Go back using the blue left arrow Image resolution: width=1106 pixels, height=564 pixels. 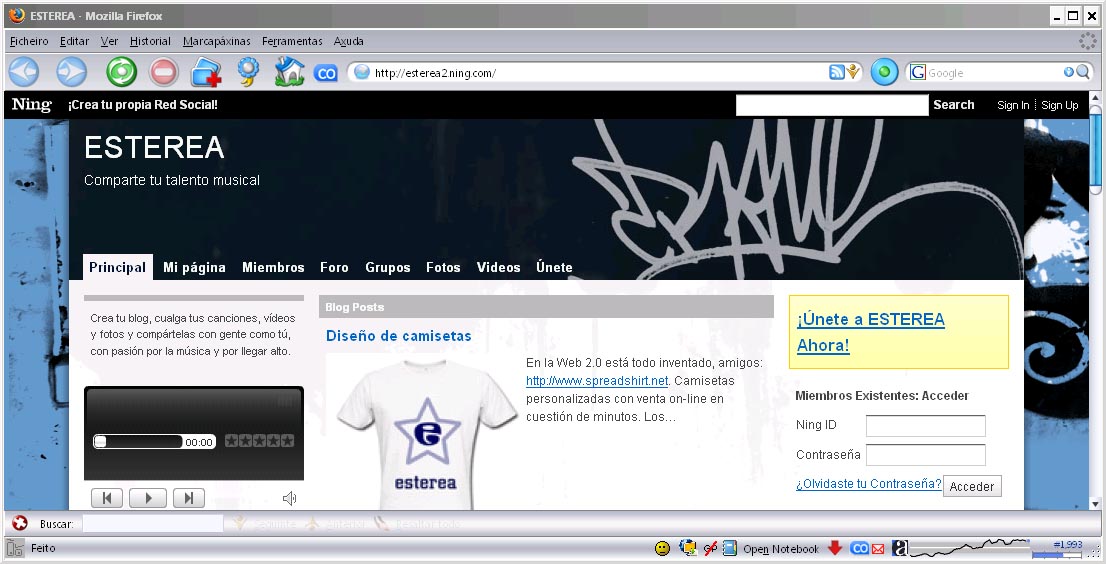click(23, 72)
